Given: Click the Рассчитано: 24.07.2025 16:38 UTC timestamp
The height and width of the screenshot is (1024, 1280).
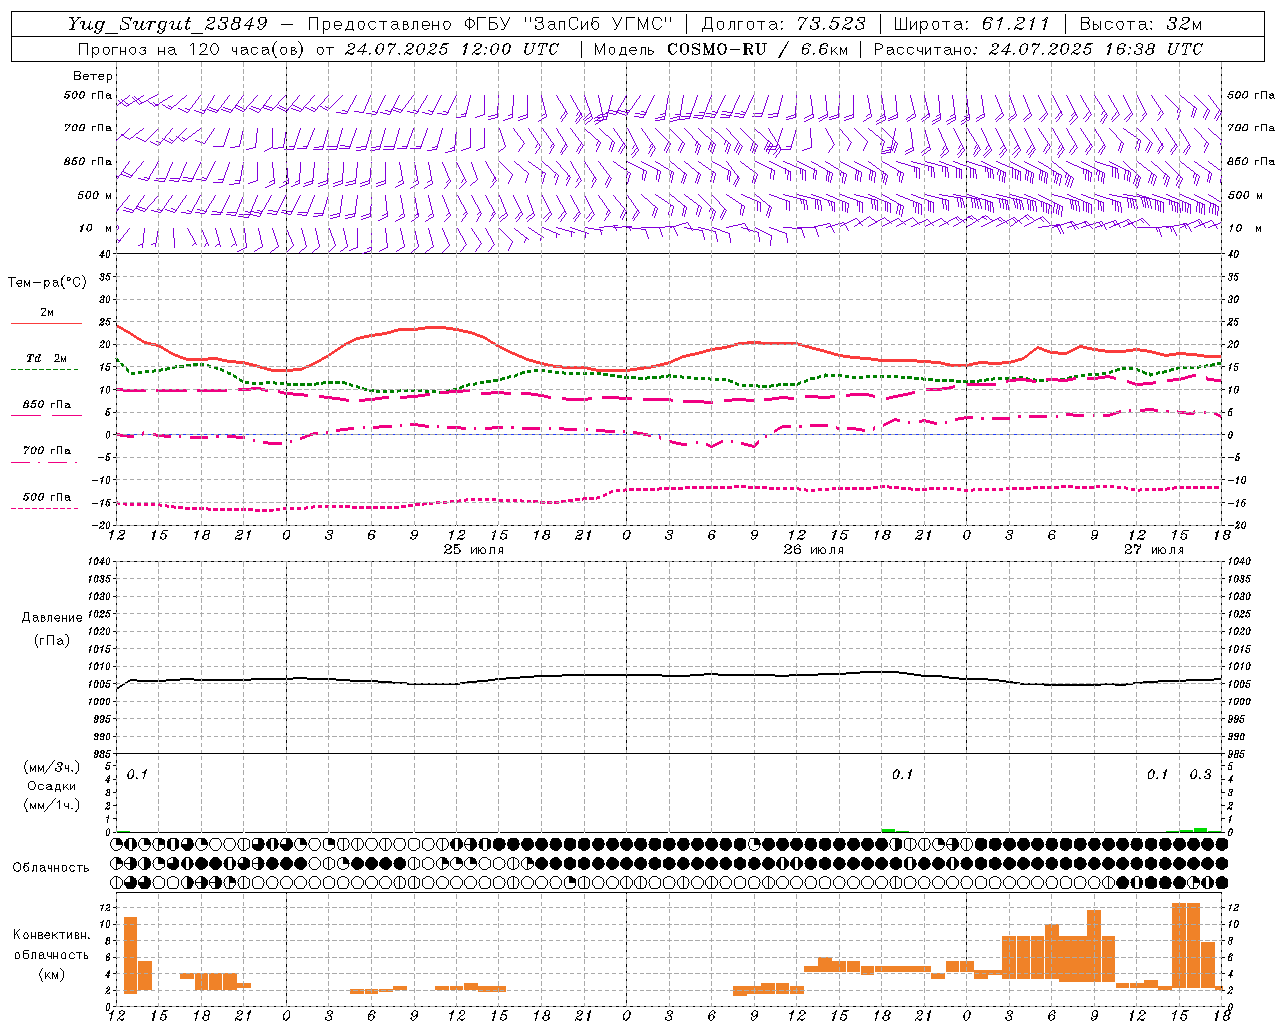Looking at the screenshot, I should [x=1038, y=49].
